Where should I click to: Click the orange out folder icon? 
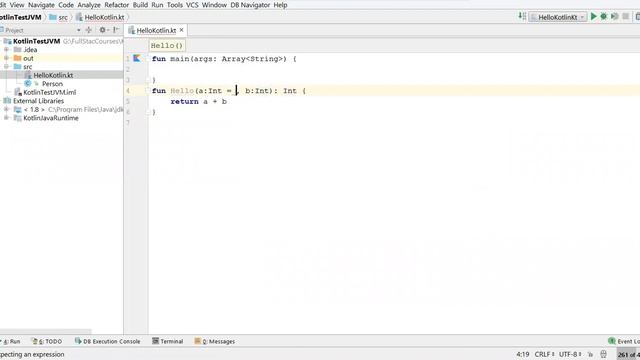[x=17, y=58]
